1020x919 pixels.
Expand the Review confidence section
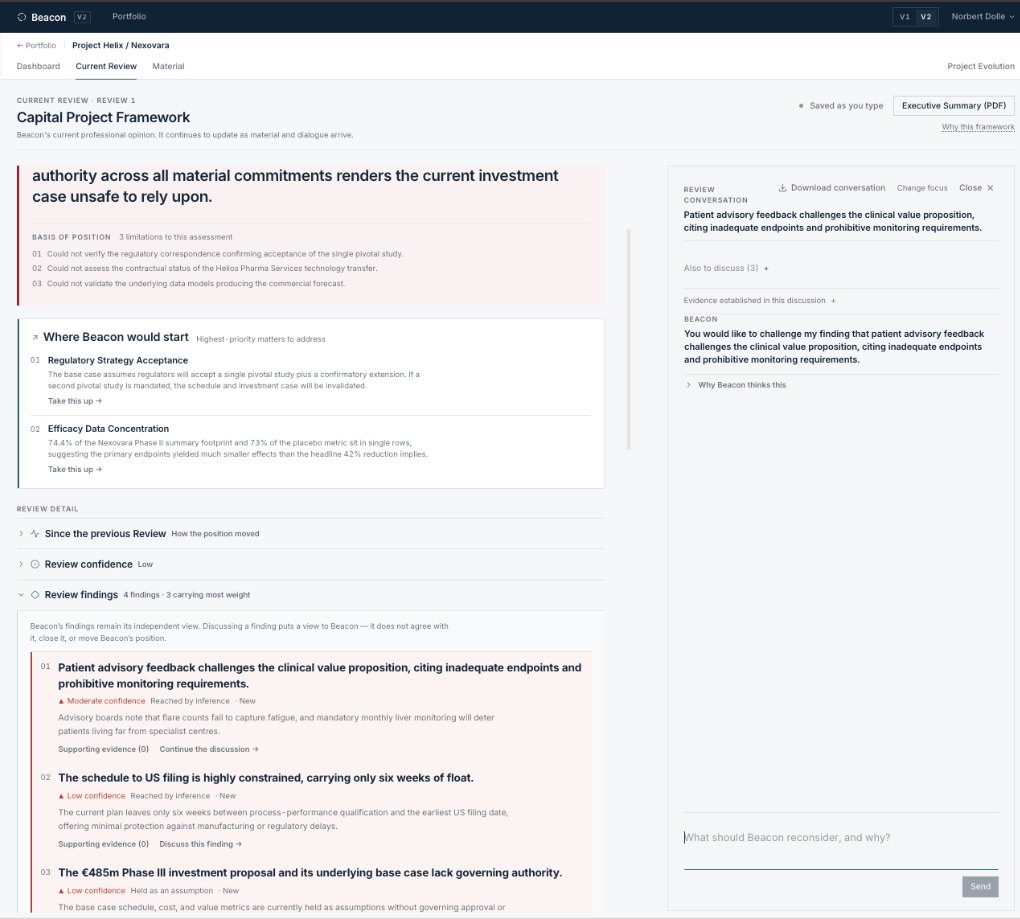click(x=311, y=564)
